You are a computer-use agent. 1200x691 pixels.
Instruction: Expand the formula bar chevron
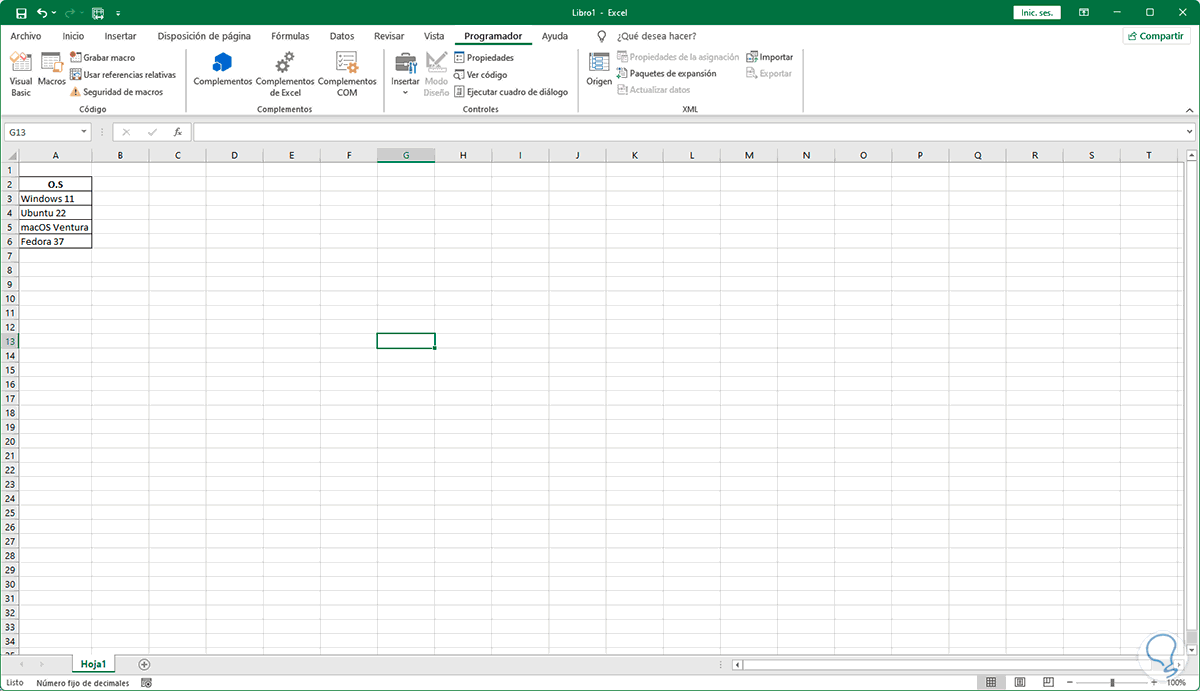tap(1189, 132)
